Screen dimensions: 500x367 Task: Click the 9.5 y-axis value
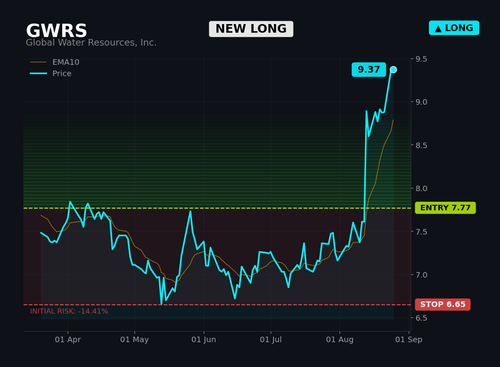pos(421,59)
